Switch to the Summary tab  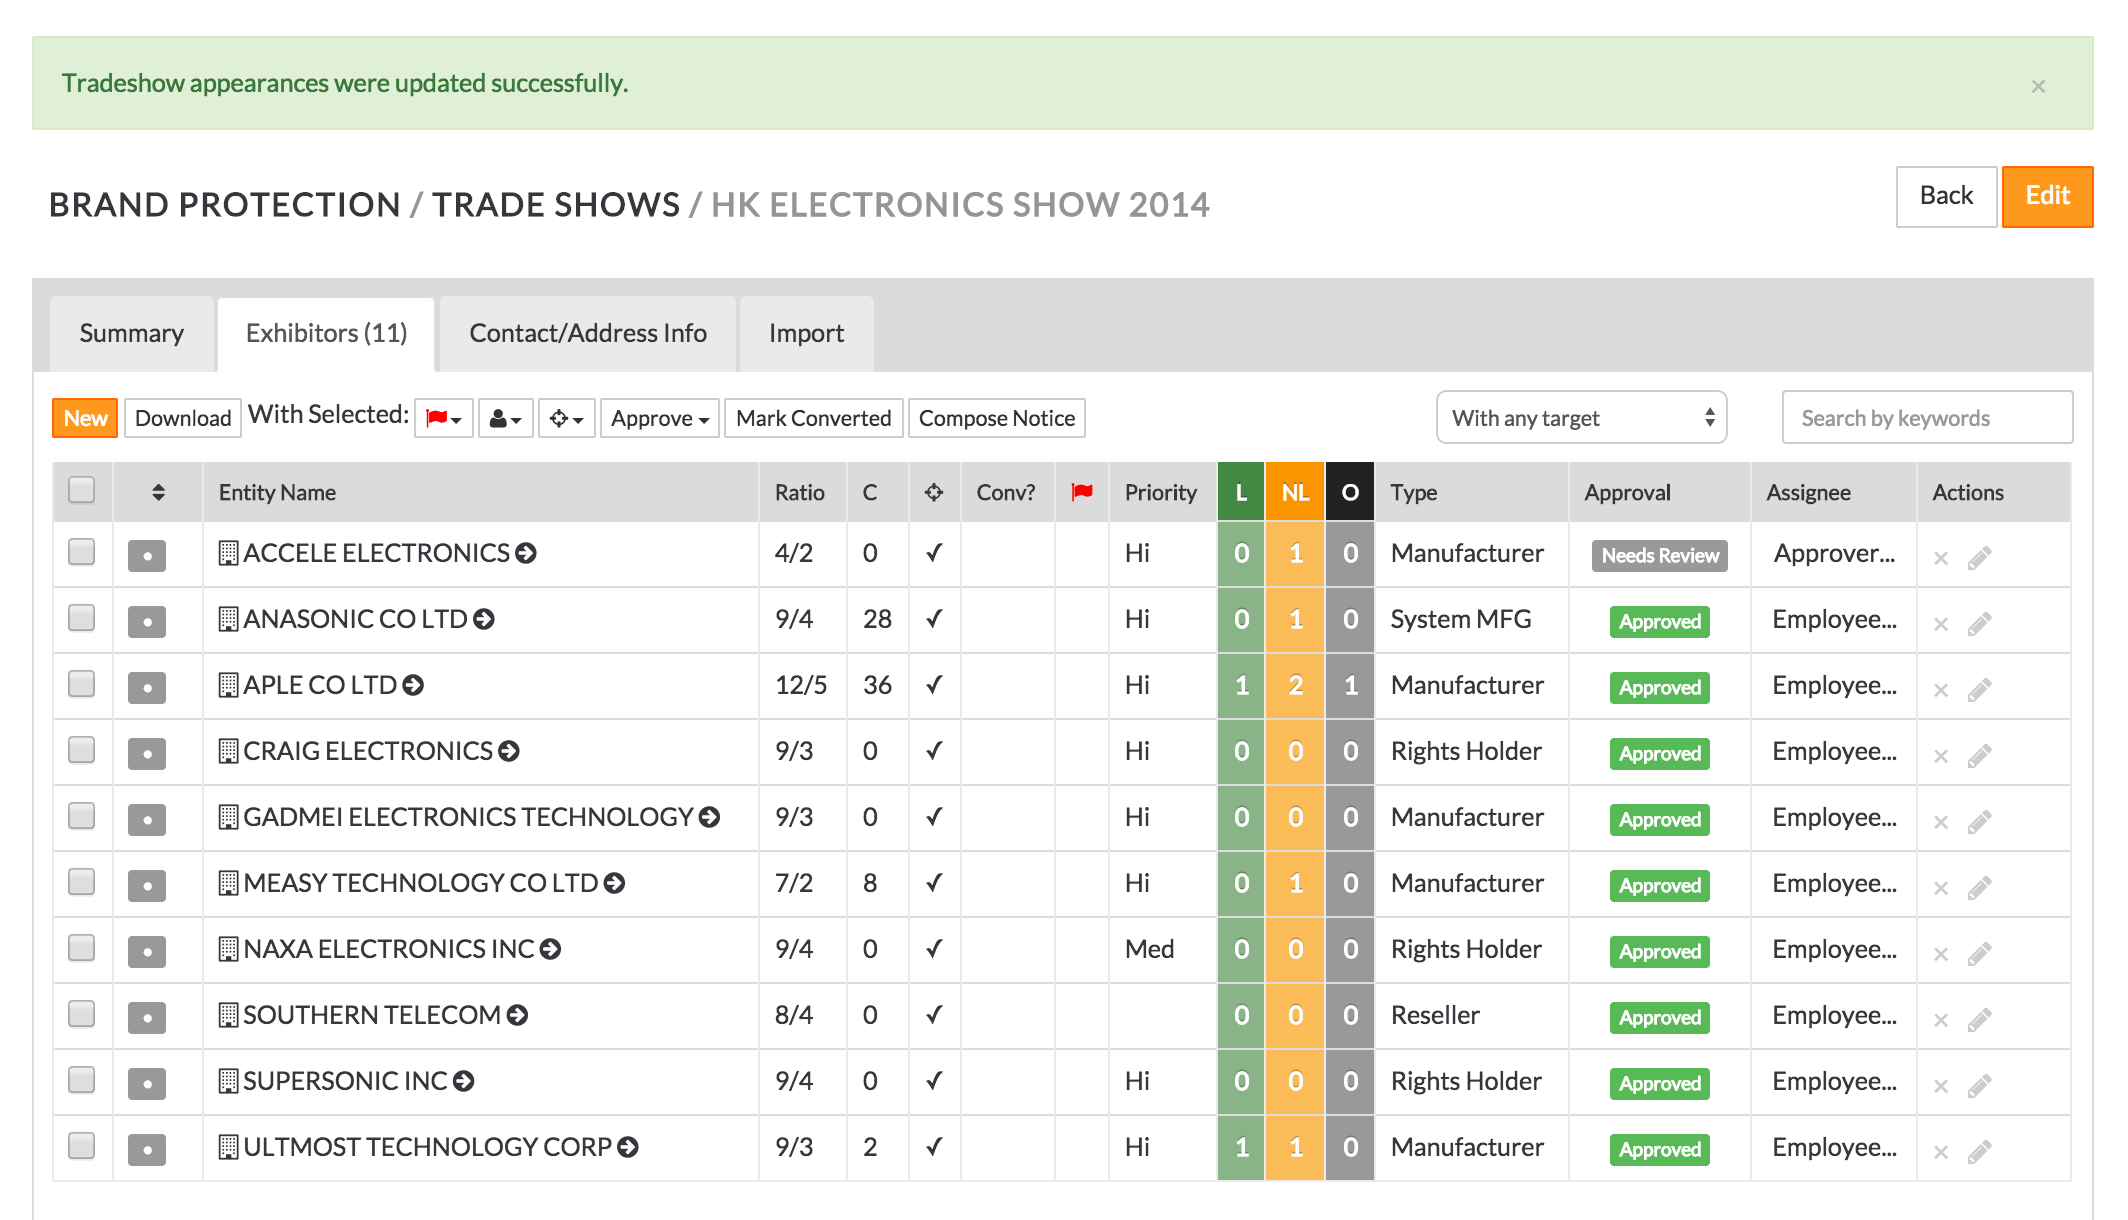(131, 333)
